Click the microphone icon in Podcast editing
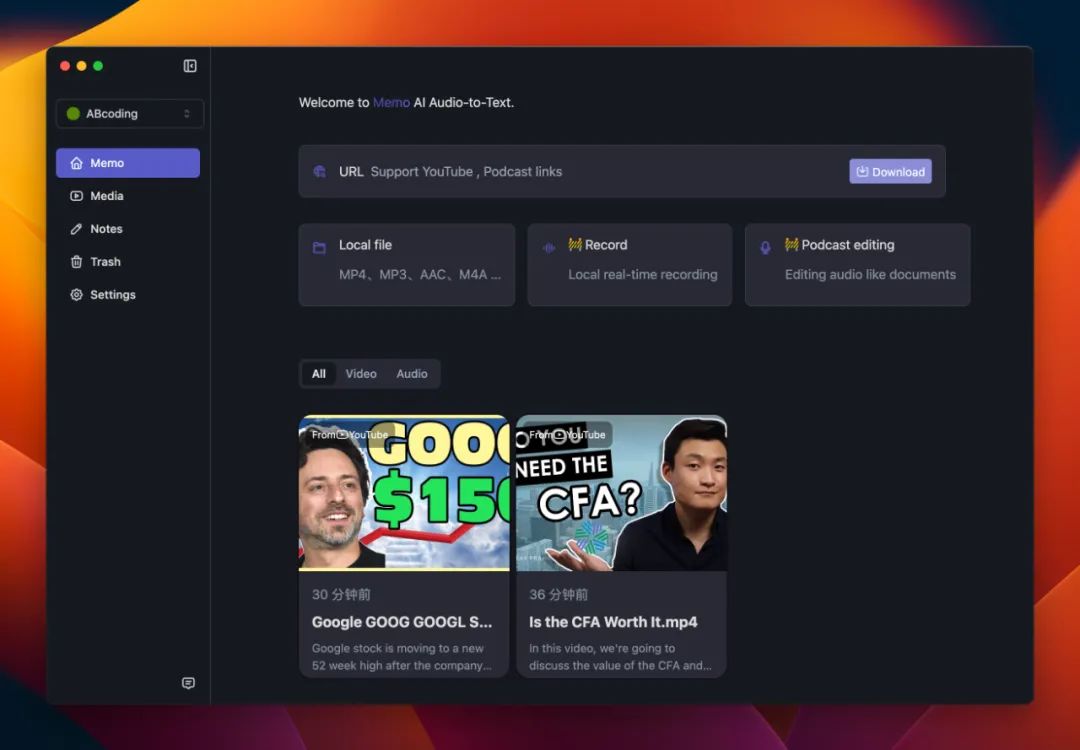The width and height of the screenshot is (1080, 750). [x=766, y=248]
